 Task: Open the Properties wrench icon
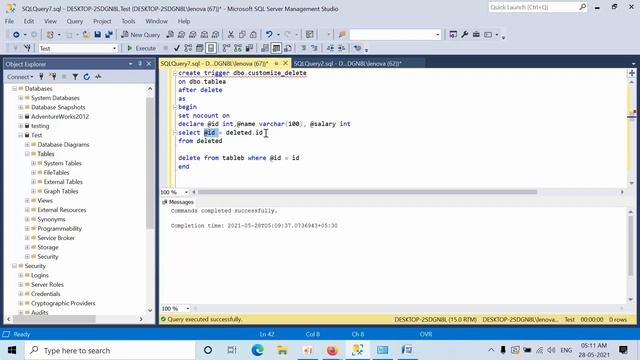coord(464,35)
